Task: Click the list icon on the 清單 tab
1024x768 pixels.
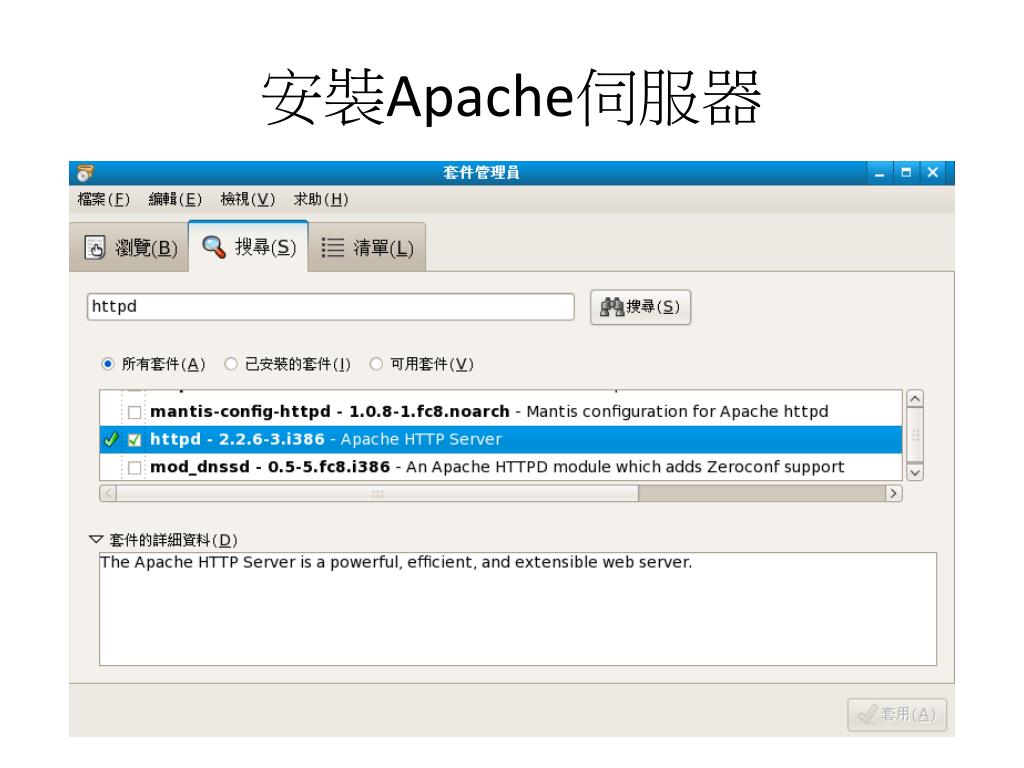Action: pyautogui.click(x=332, y=248)
